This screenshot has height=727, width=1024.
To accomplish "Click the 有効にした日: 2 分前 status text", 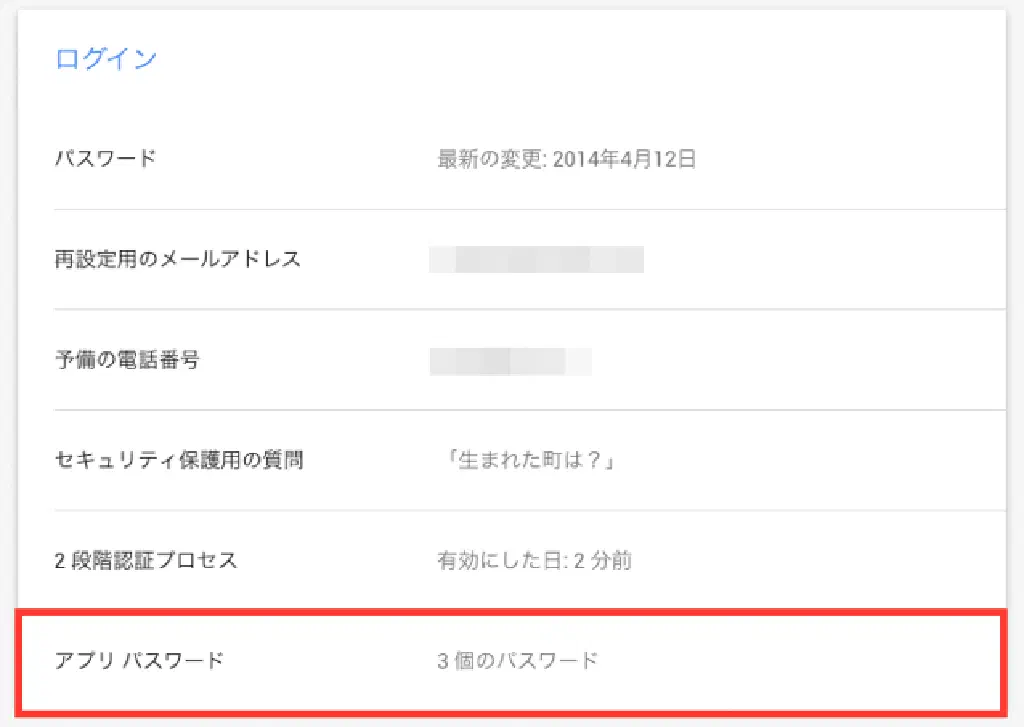I will 534,560.
